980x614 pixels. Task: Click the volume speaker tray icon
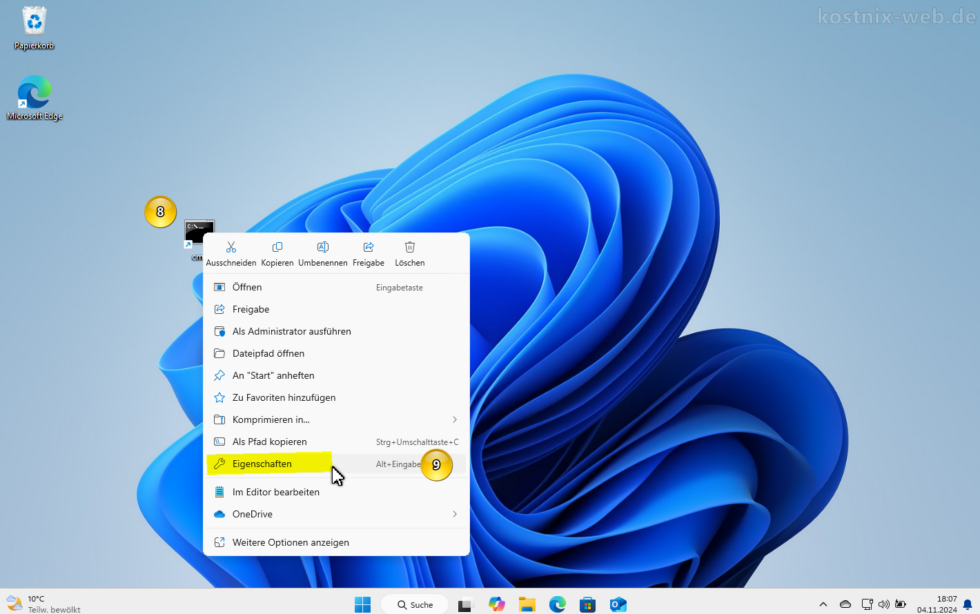tap(883, 604)
